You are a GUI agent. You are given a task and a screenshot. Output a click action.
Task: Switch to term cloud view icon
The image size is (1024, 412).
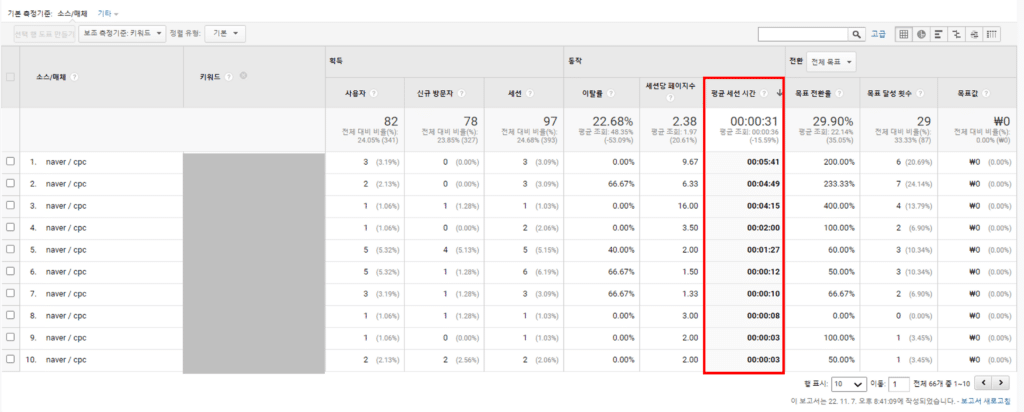[x=974, y=34]
